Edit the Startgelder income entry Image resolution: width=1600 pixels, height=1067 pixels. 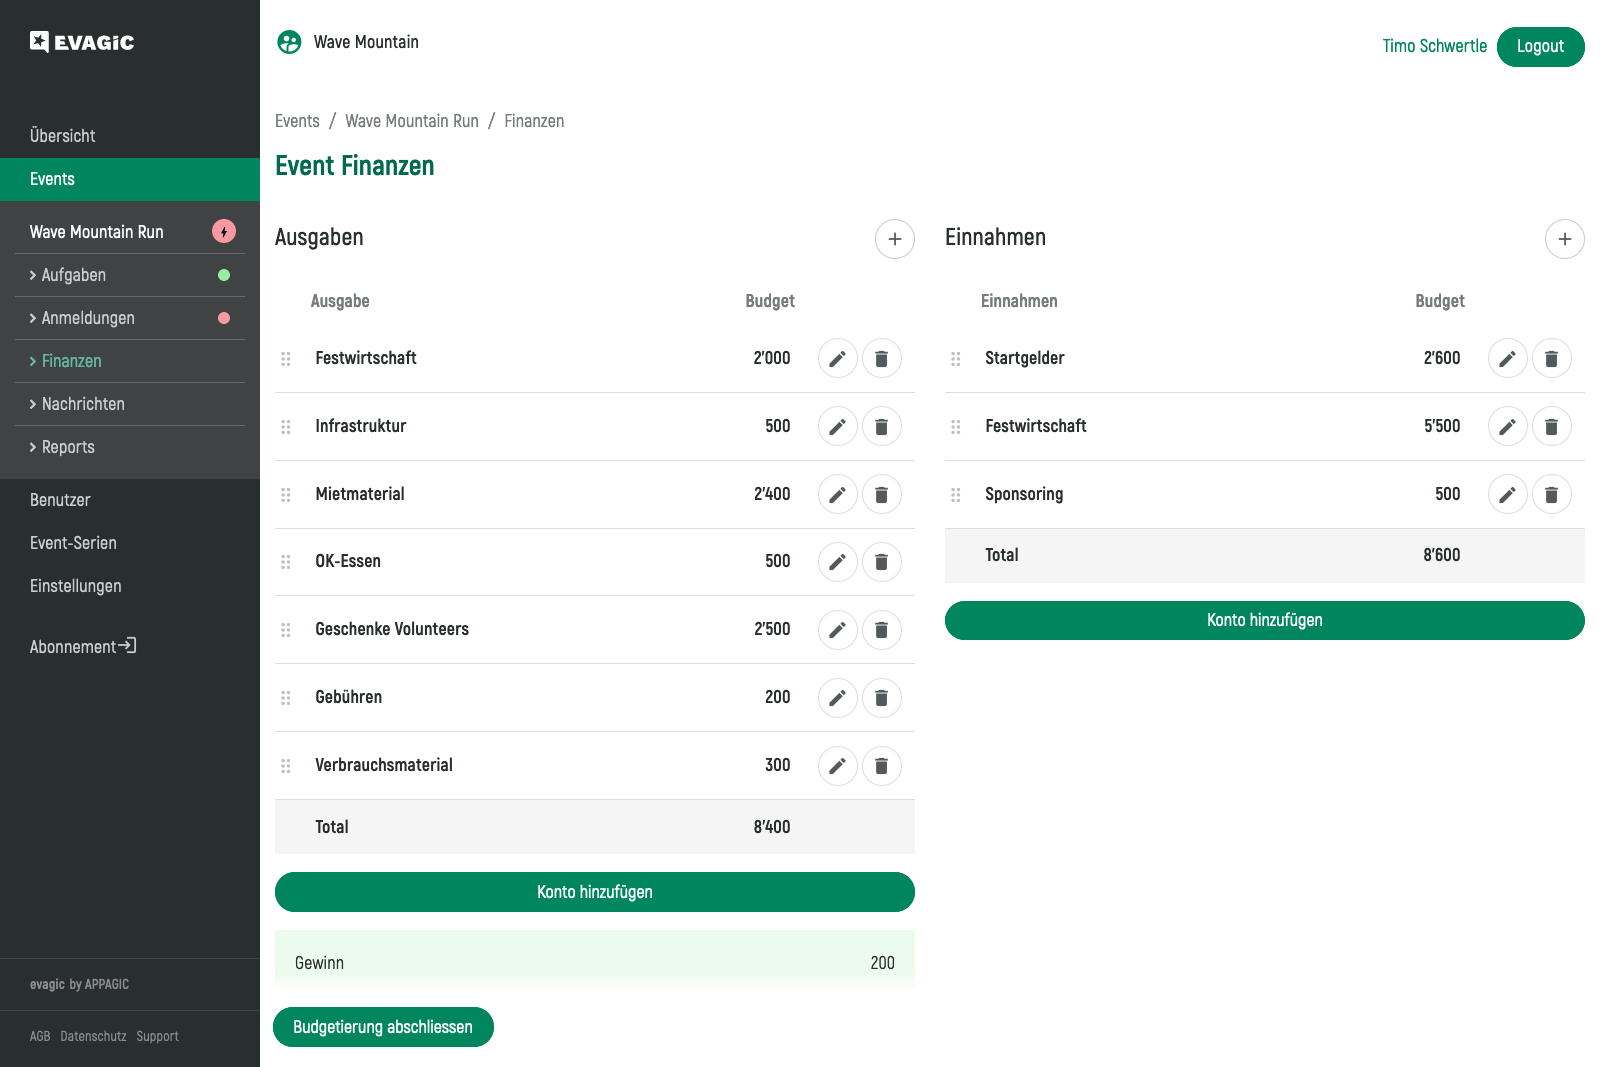tap(1507, 358)
